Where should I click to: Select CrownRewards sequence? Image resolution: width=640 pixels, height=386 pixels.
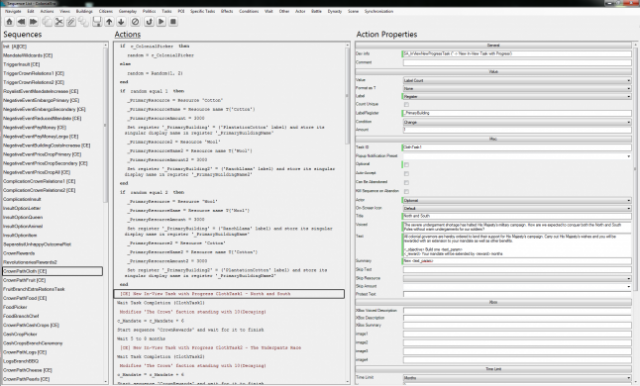[19, 253]
